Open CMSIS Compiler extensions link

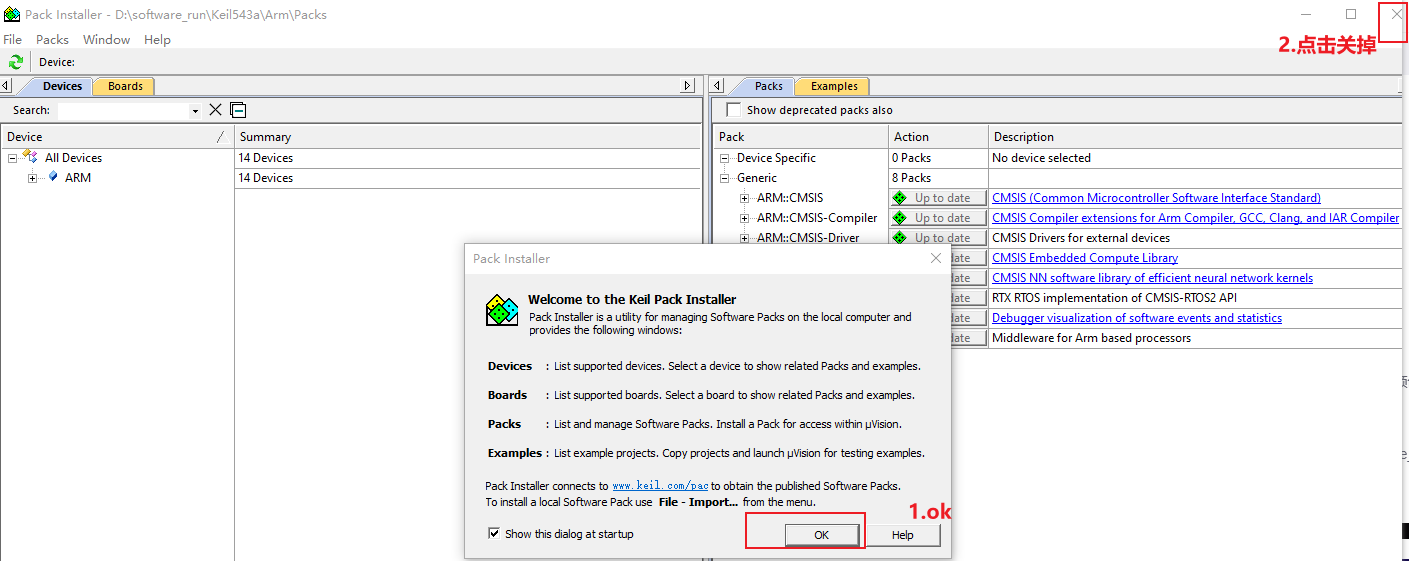point(1195,218)
